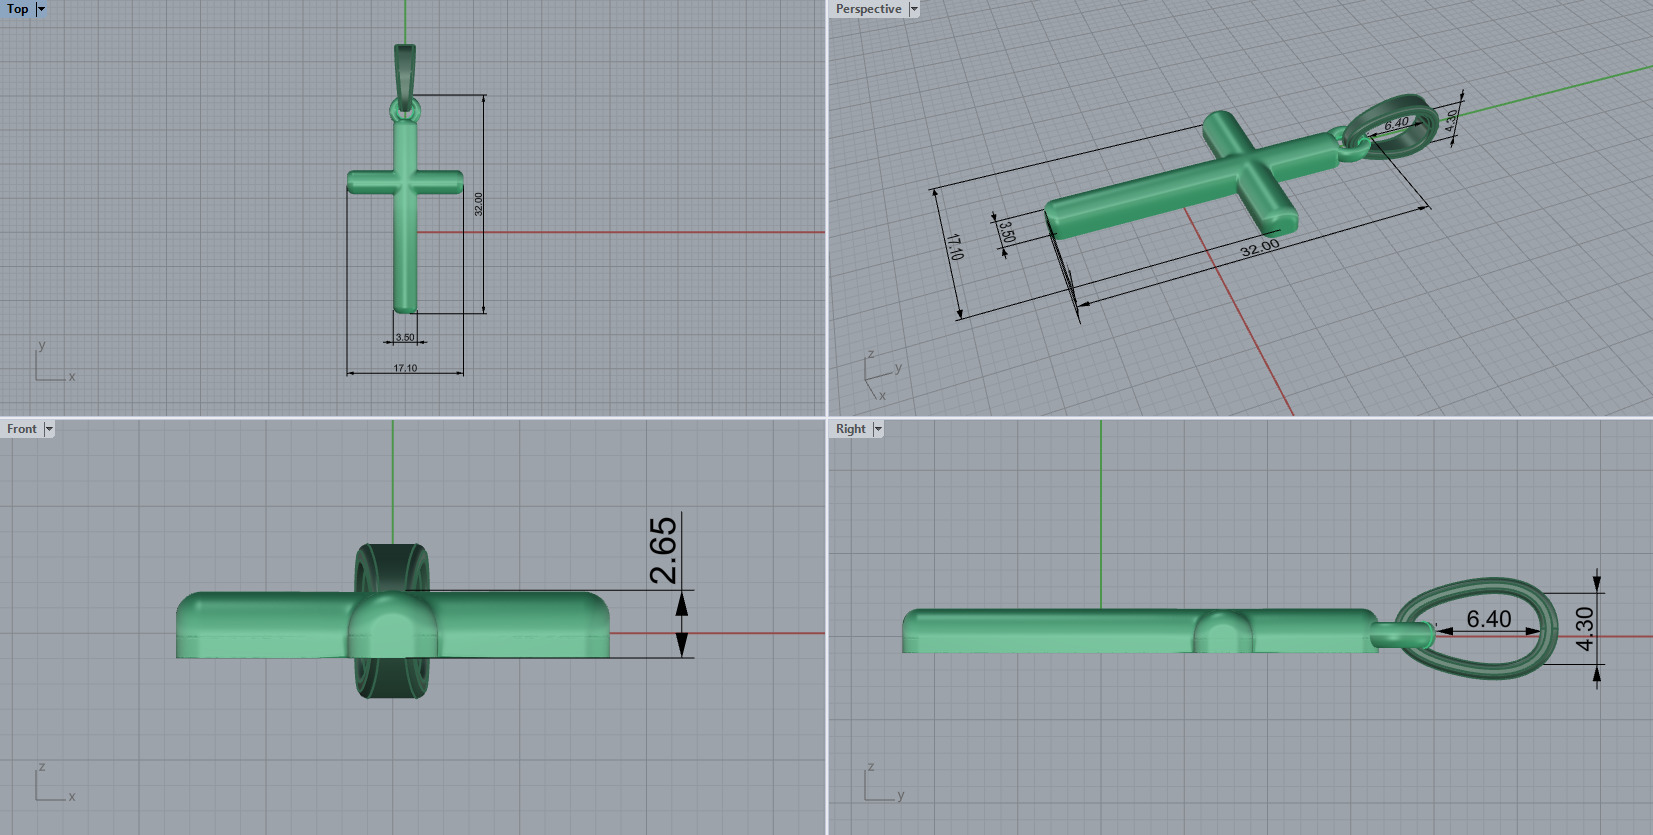Screen dimensions: 1653x835
Task: Select the 3.50 dimension in Top view
Action: click(x=405, y=338)
